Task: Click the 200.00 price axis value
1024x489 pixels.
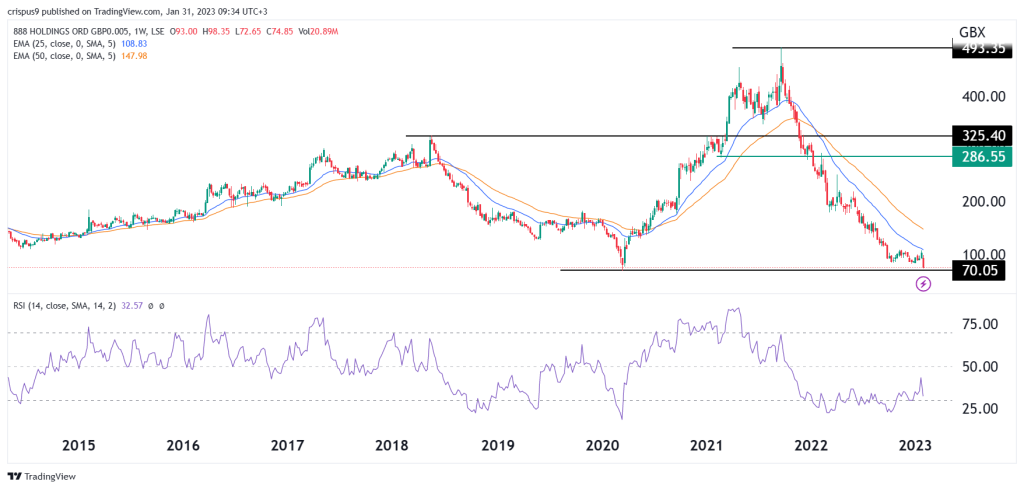Action: tap(982, 201)
